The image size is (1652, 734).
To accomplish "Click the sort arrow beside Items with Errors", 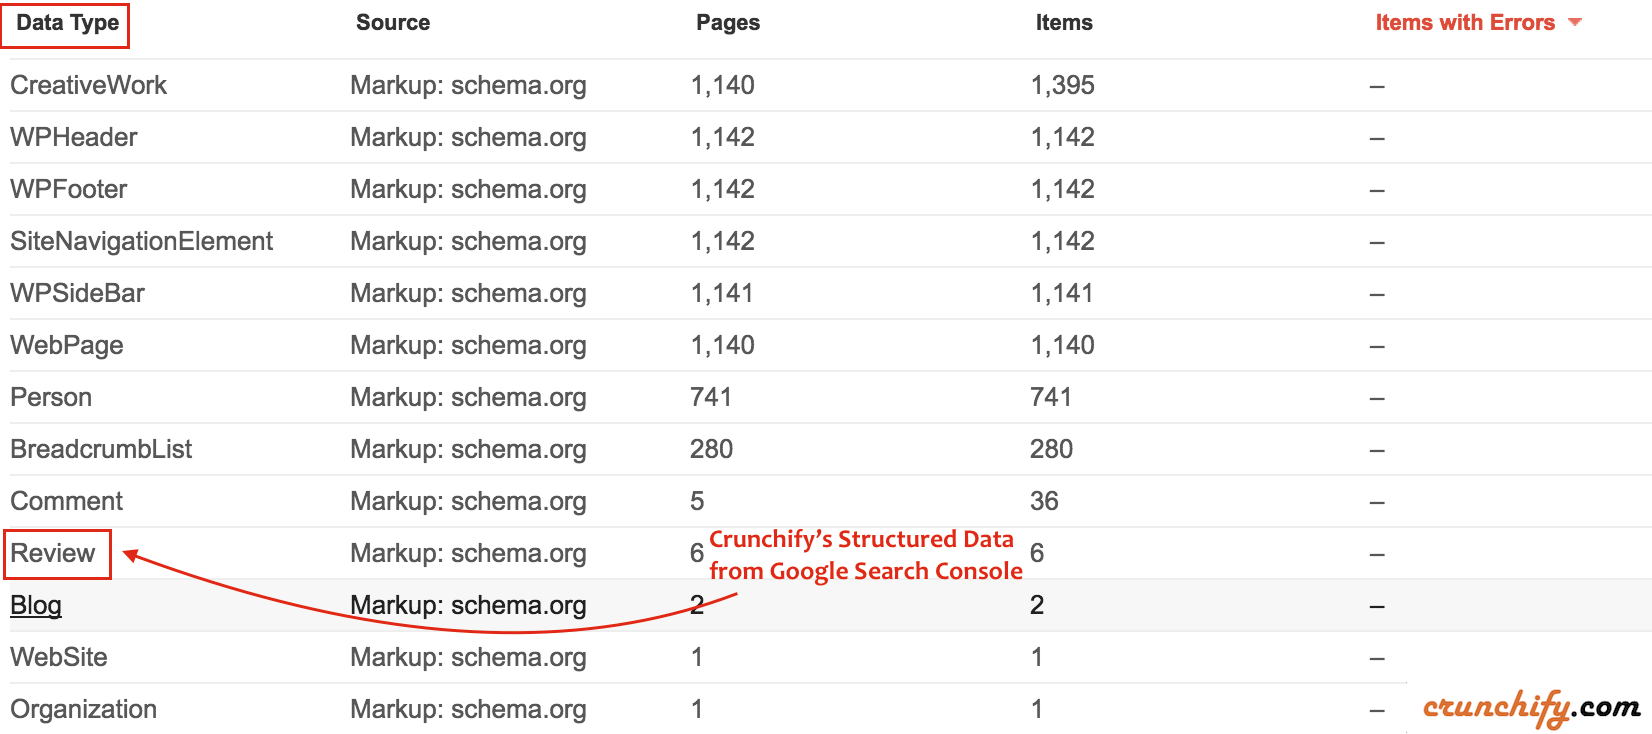I will (x=1575, y=22).
